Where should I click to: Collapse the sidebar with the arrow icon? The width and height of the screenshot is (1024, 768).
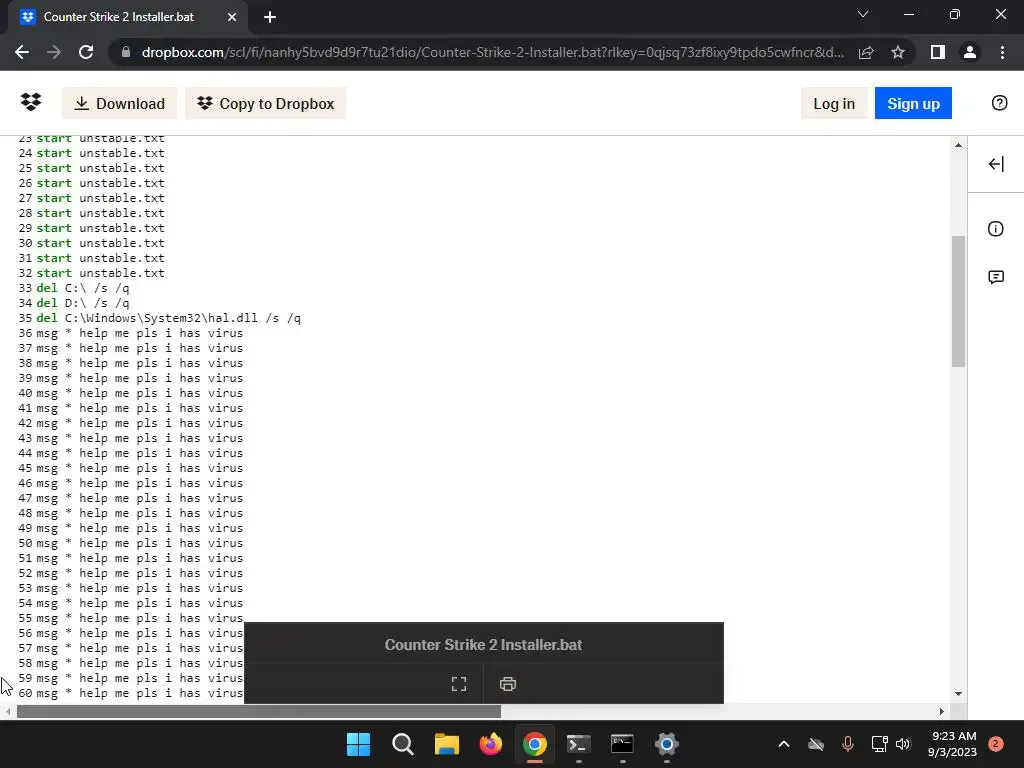click(x=996, y=164)
